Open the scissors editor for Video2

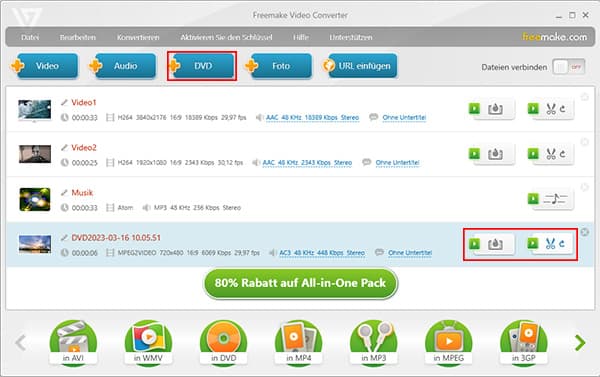[551, 154]
